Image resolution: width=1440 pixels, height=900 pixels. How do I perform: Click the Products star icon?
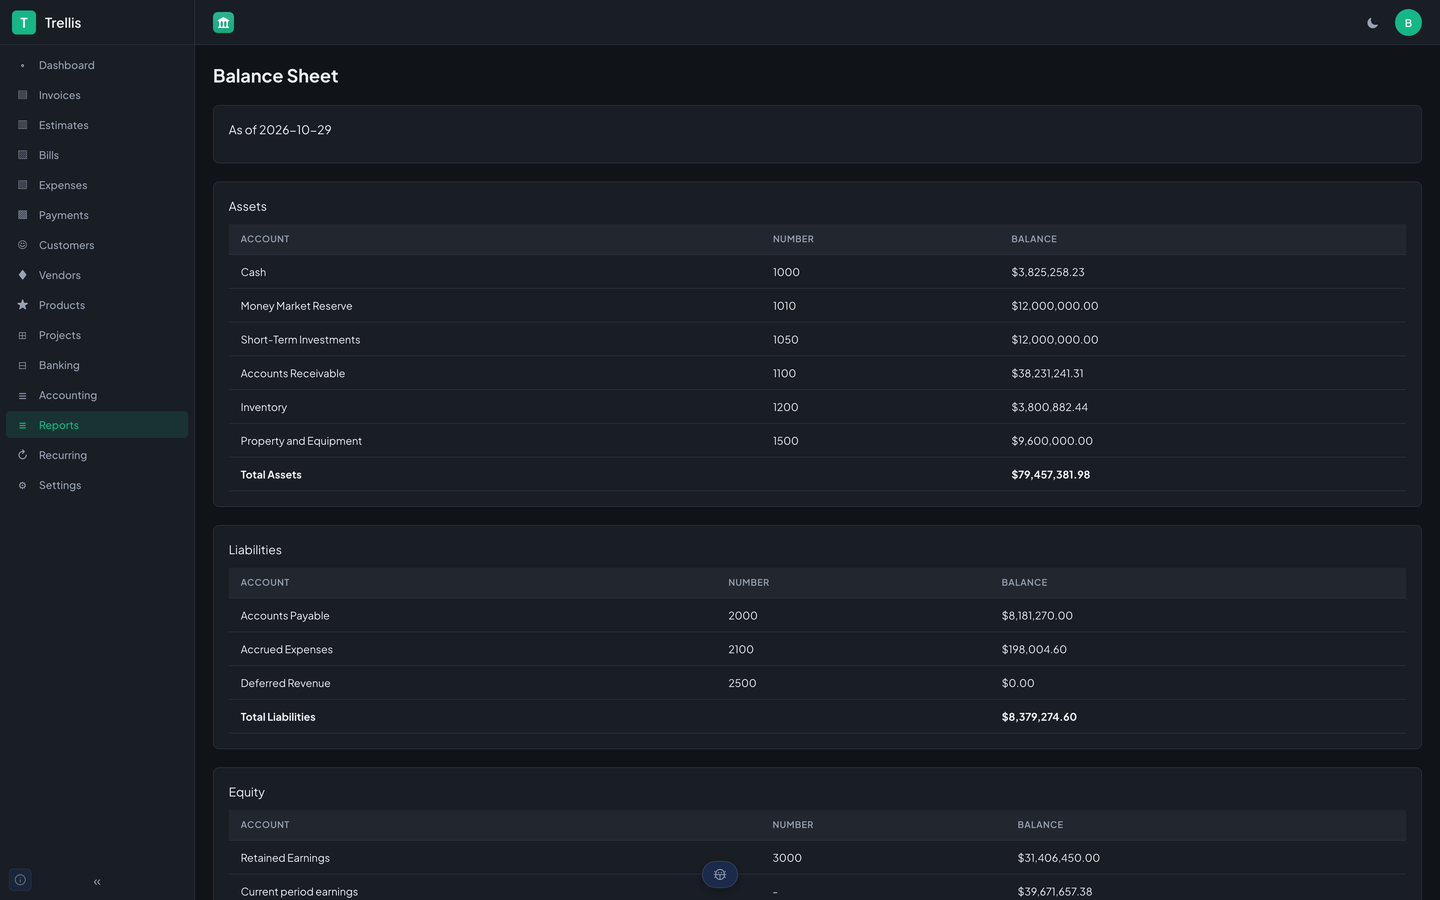22,305
